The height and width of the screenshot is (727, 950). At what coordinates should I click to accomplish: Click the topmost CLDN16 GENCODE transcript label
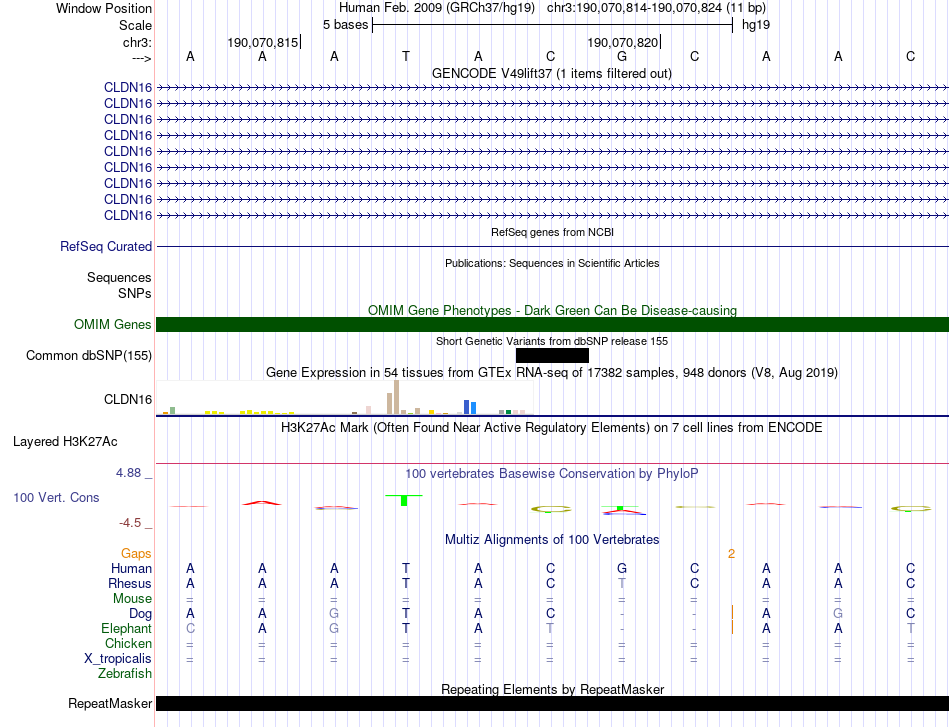128,87
